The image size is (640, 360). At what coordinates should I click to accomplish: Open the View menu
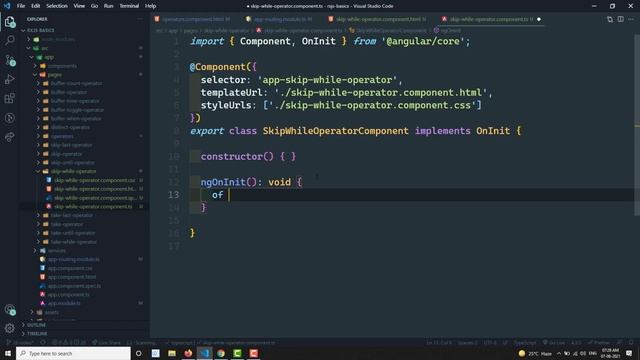tap(79, 6)
